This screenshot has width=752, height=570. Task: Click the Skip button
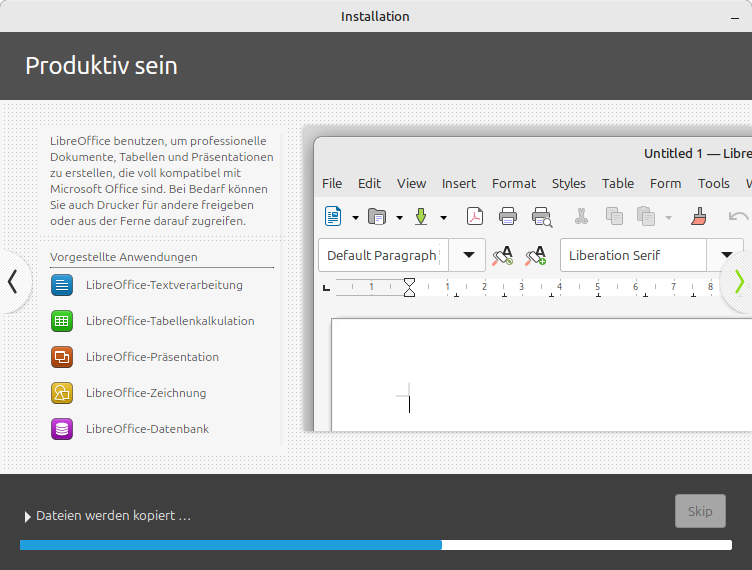coord(700,511)
